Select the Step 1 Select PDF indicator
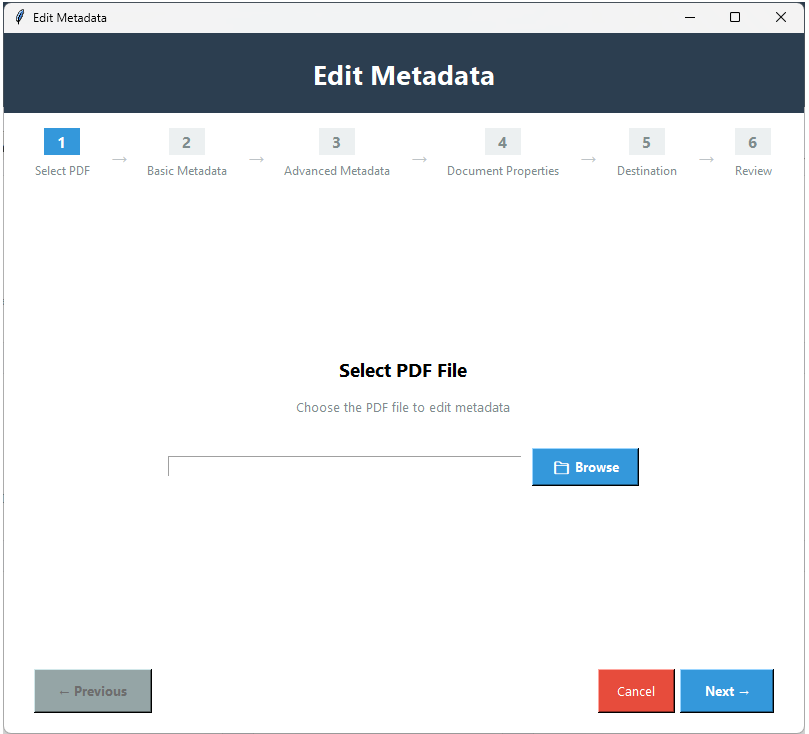The height and width of the screenshot is (734, 809). pyautogui.click(x=61, y=142)
